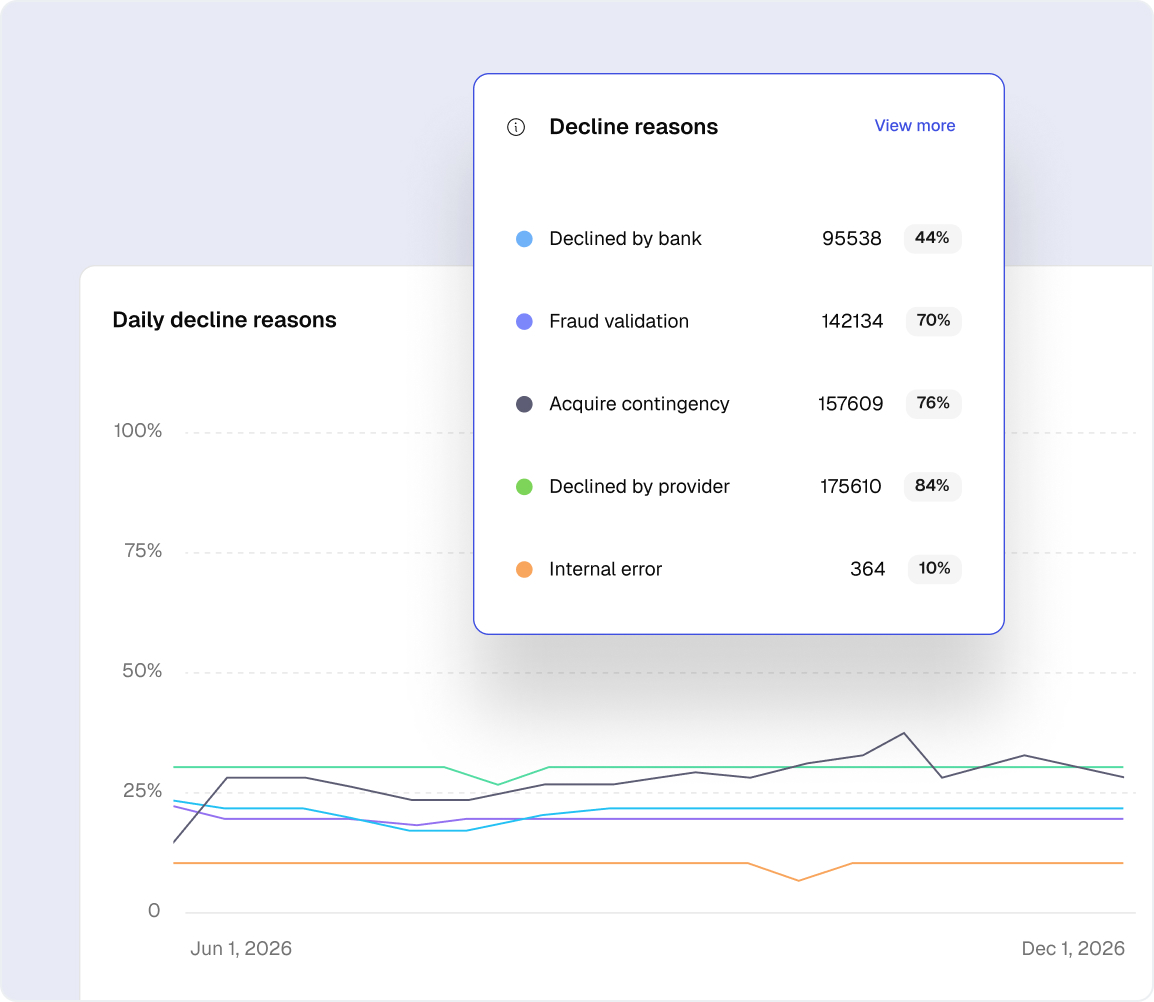The width and height of the screenshot is (1154, 1002).
Task: Click the dark Acquire contingency dot
Action: 524,404
